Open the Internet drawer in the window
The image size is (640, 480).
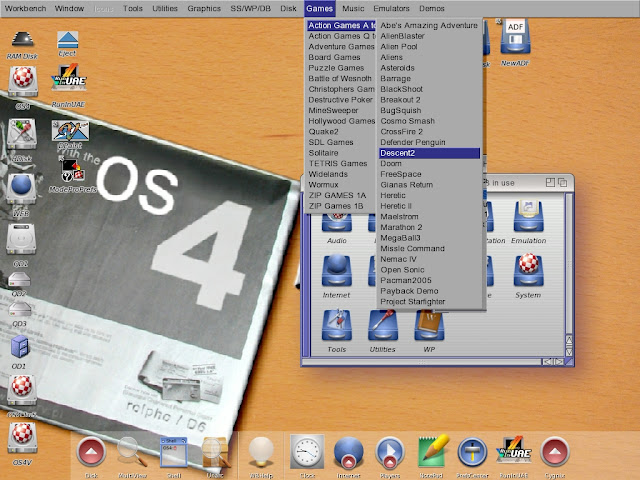tap(336, 270)
